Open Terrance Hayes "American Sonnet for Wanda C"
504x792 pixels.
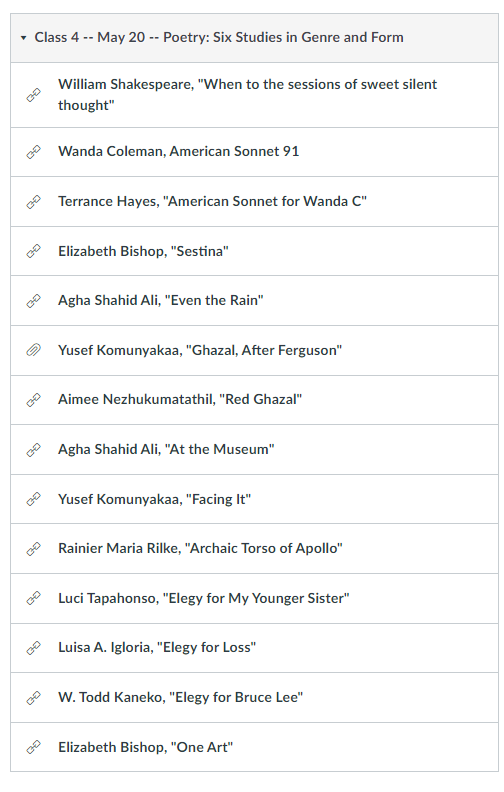point(212,202)
